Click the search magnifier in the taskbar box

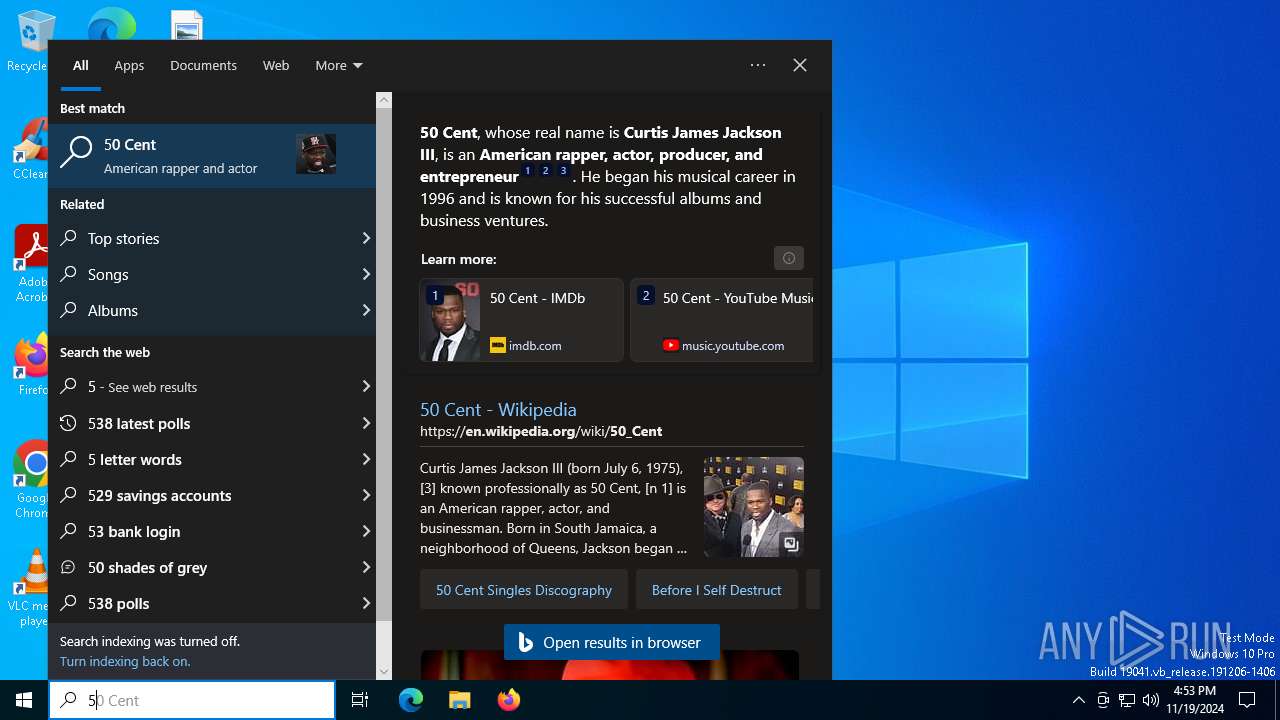pos(68,700)
